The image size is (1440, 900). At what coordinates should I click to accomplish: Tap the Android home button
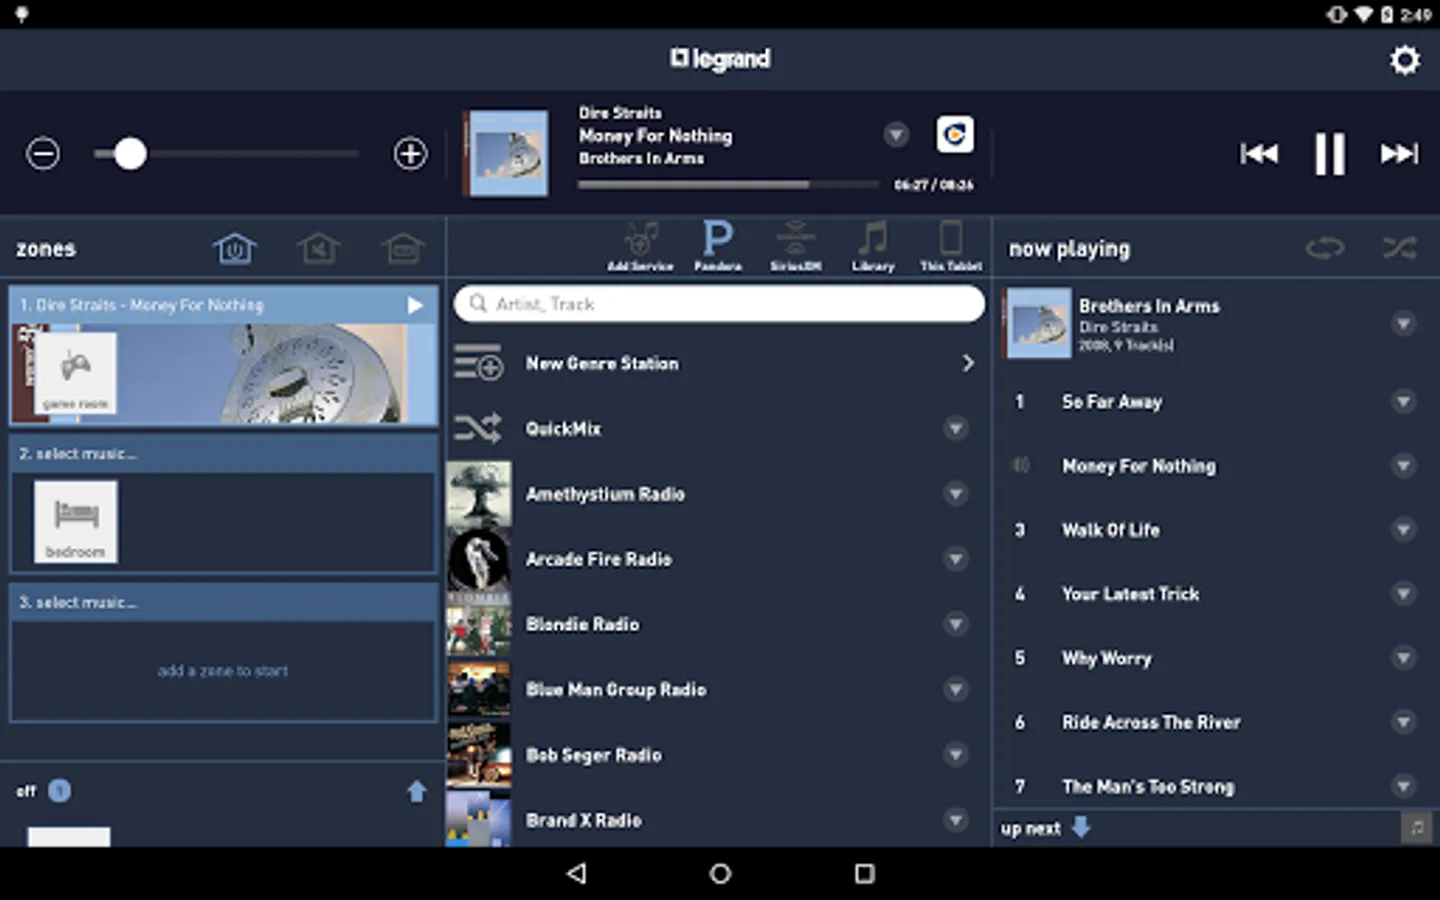point(720,874)
